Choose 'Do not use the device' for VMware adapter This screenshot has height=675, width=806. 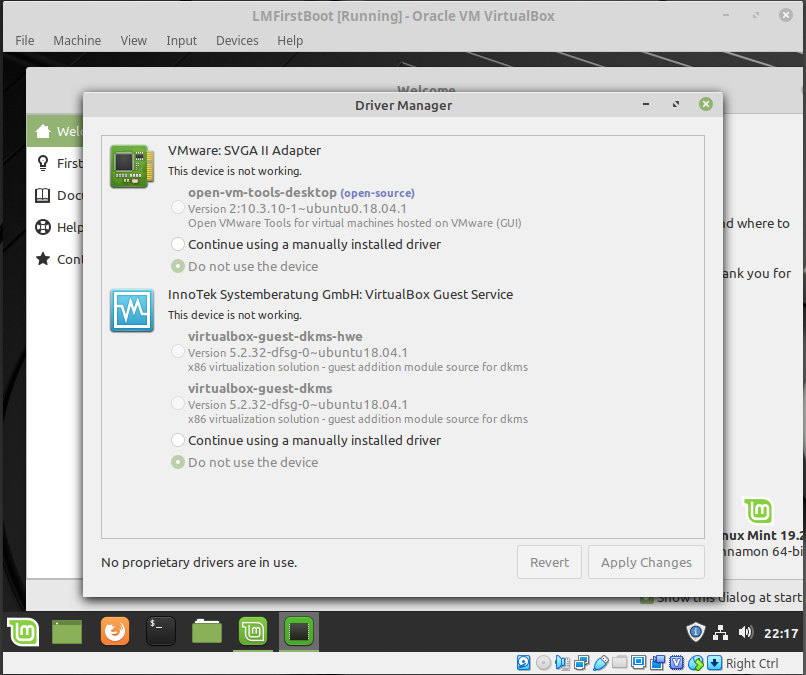[x=178, y=266]
